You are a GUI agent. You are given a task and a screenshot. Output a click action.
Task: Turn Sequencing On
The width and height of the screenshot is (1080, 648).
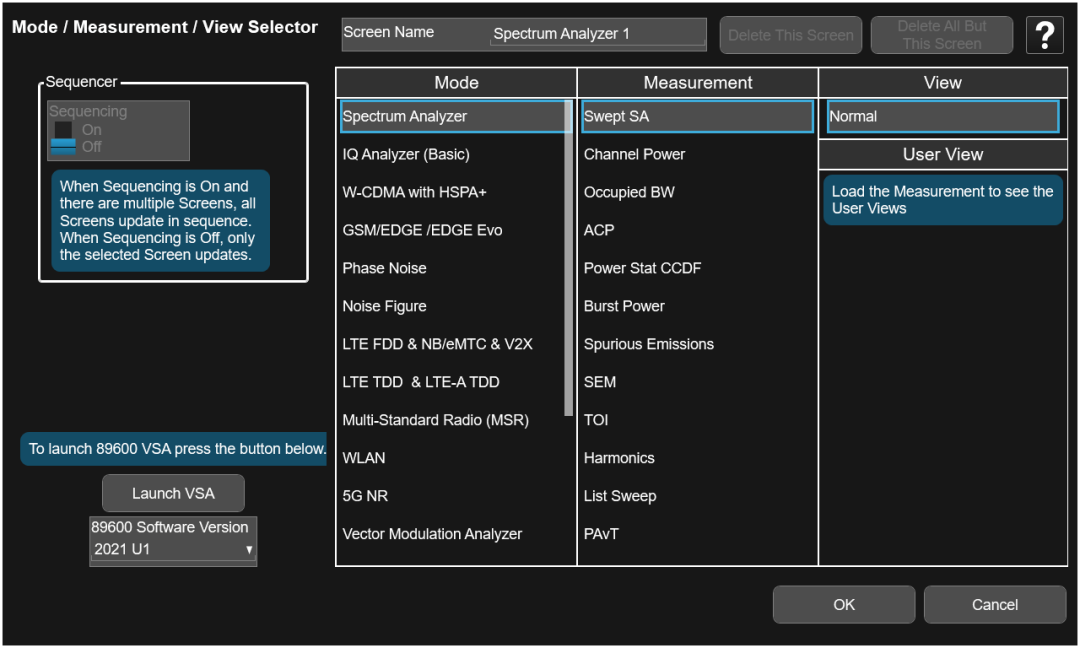click(x=64, y=130)
